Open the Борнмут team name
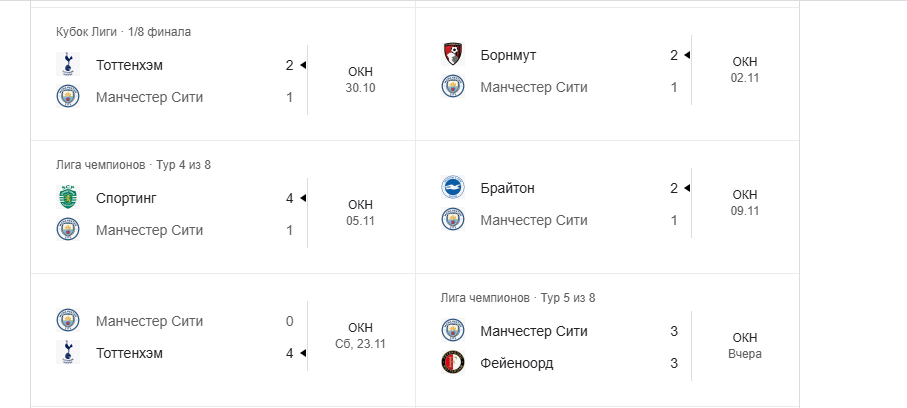Screen dimensions: 907x408 click(x=514, y=54)
